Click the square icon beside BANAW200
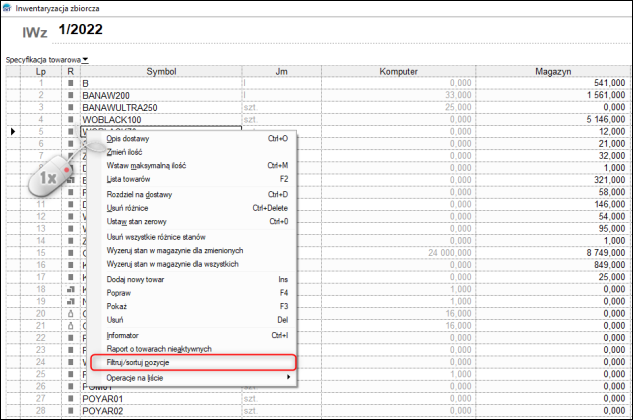 (70, 95)
